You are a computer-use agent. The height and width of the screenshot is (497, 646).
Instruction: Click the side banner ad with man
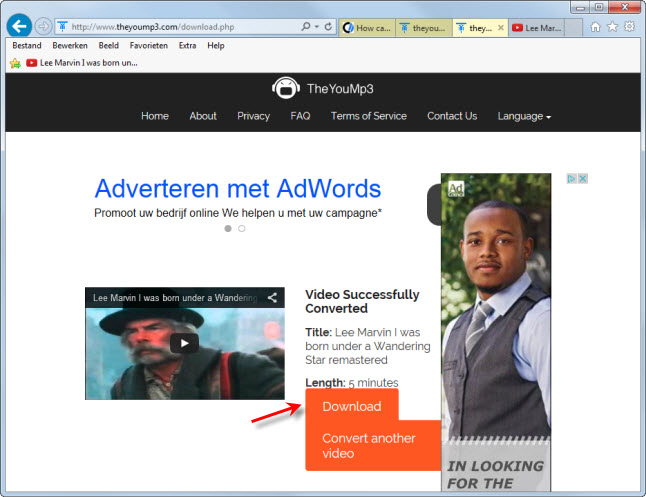pyautogui.click(x=496, y=332)
